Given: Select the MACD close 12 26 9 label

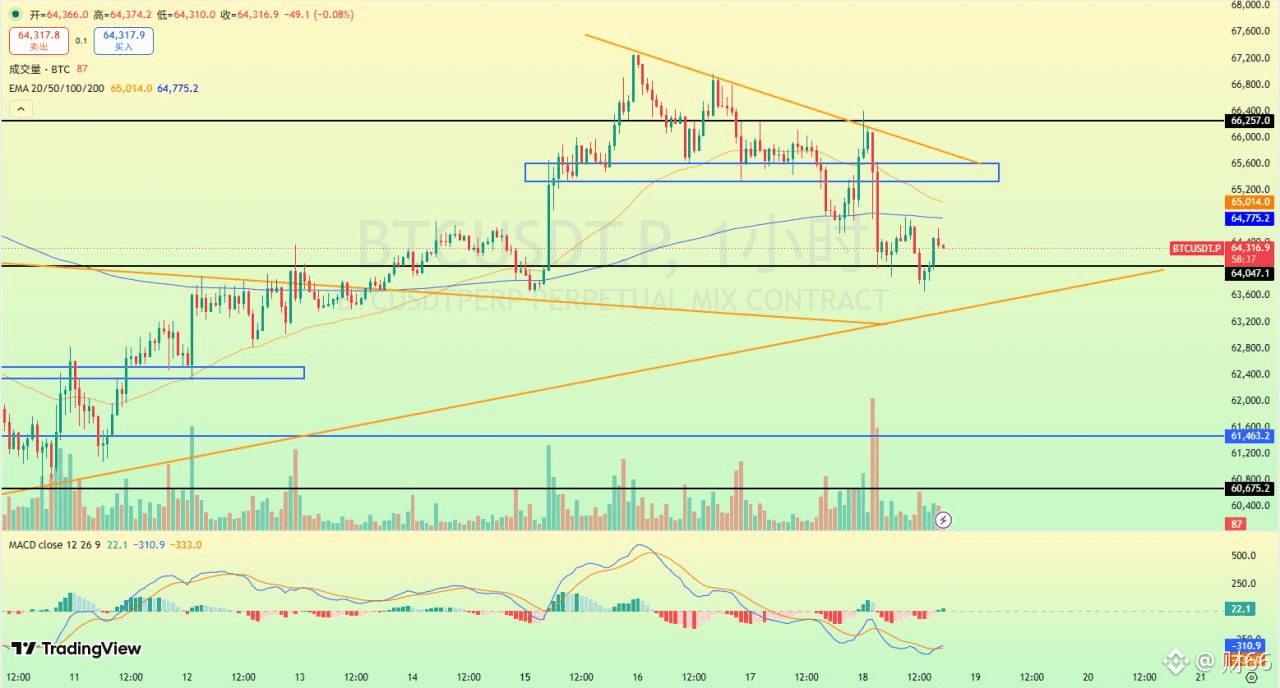Looking at the screenshot, I should coord(54,544).
